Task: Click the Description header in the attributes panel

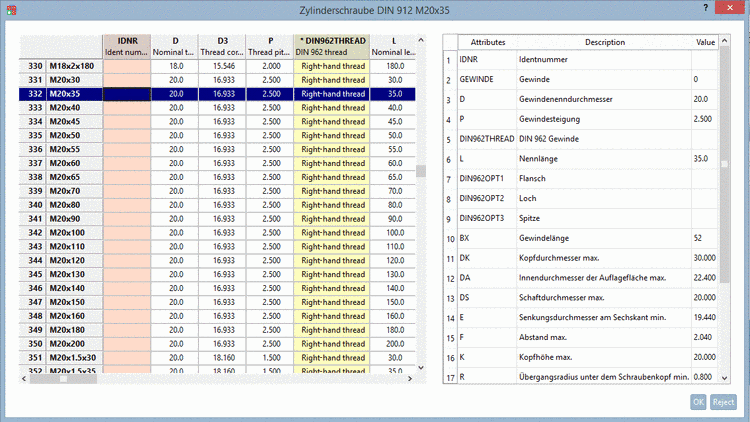Action: pyautogui.click(x=604, y=42)
